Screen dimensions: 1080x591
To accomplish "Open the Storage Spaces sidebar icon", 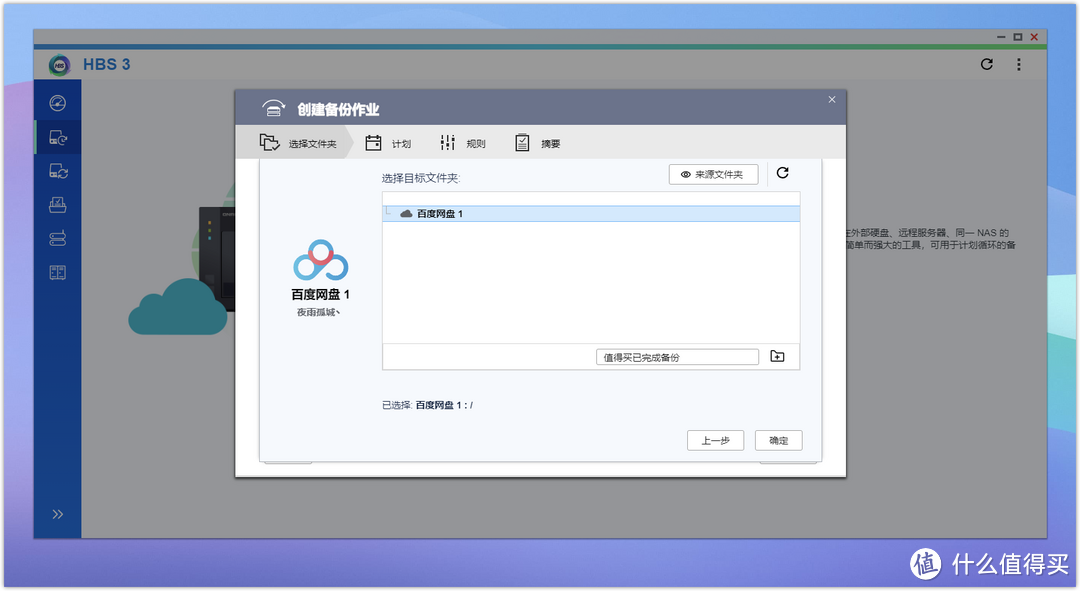I will (x=58, y=238).
